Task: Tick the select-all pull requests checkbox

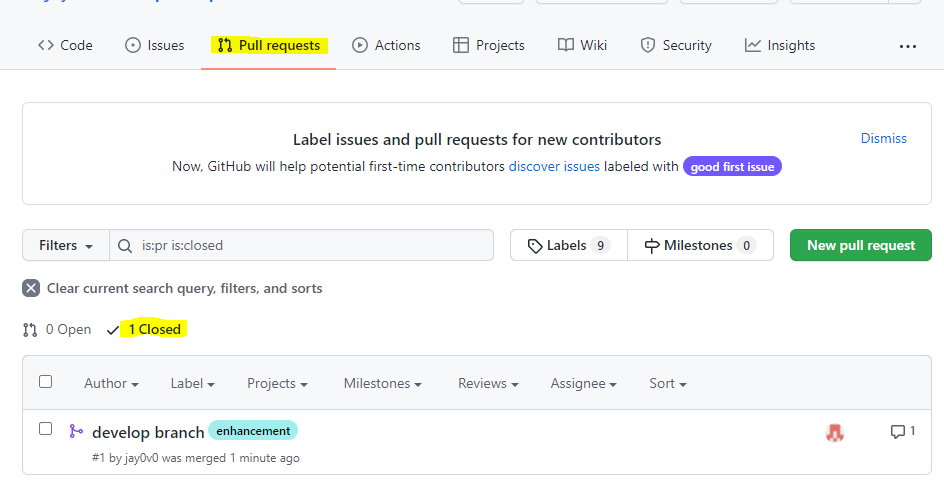Action: (x=45, y=382)
